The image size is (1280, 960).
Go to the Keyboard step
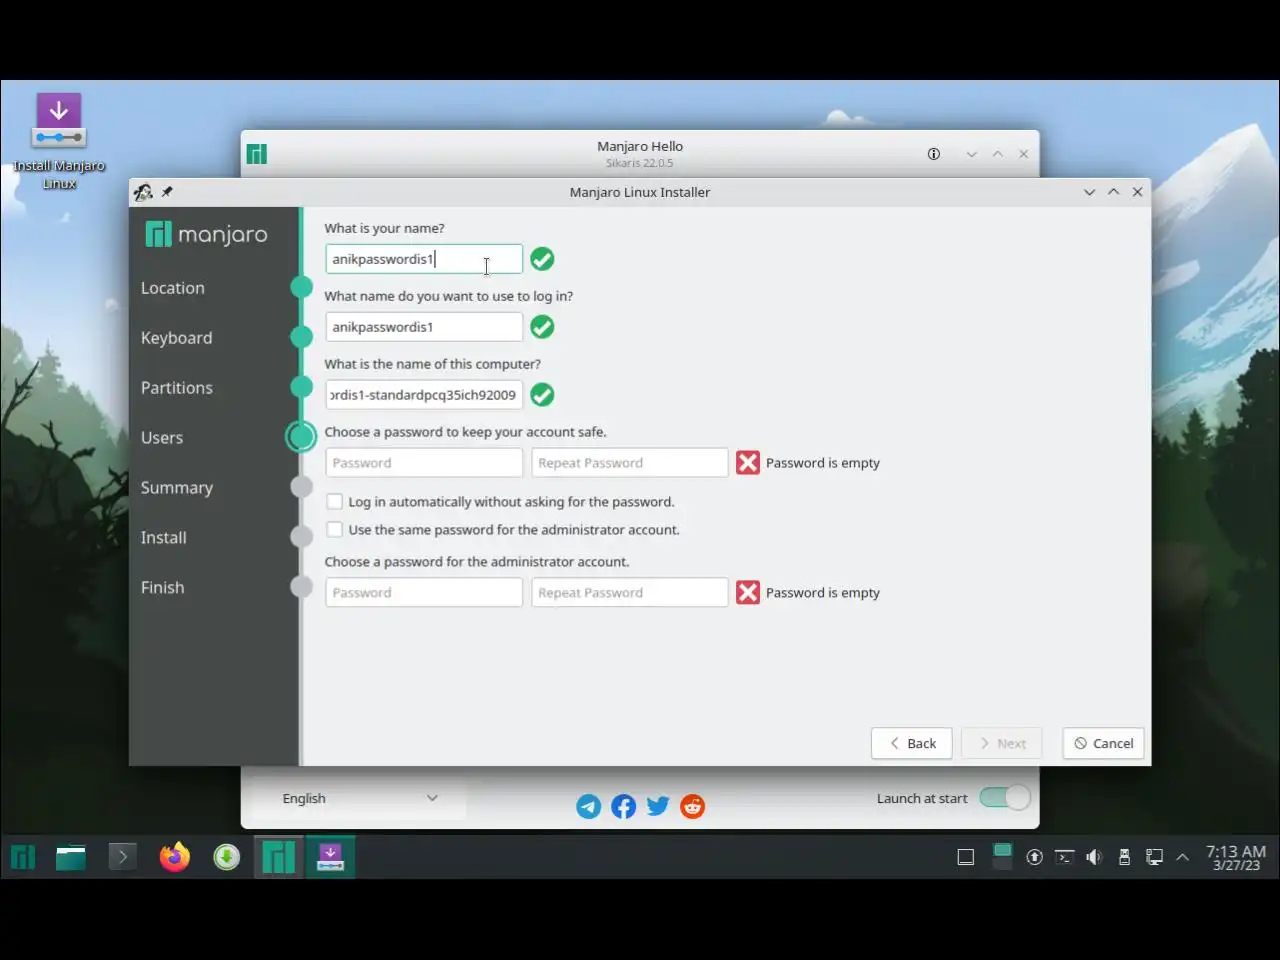pos(177,338)
